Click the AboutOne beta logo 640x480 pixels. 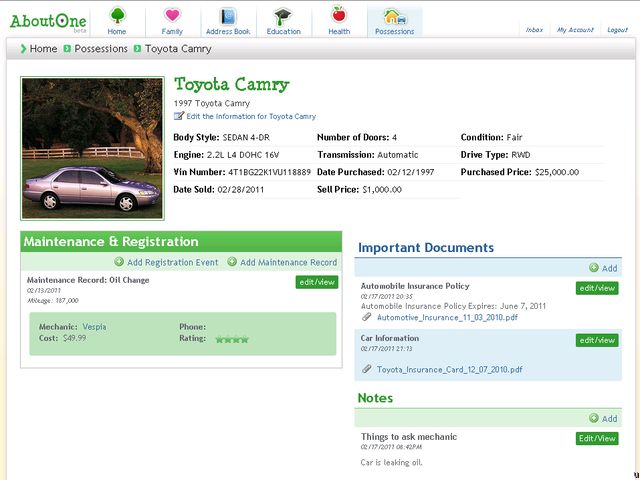tap(48, 22)
